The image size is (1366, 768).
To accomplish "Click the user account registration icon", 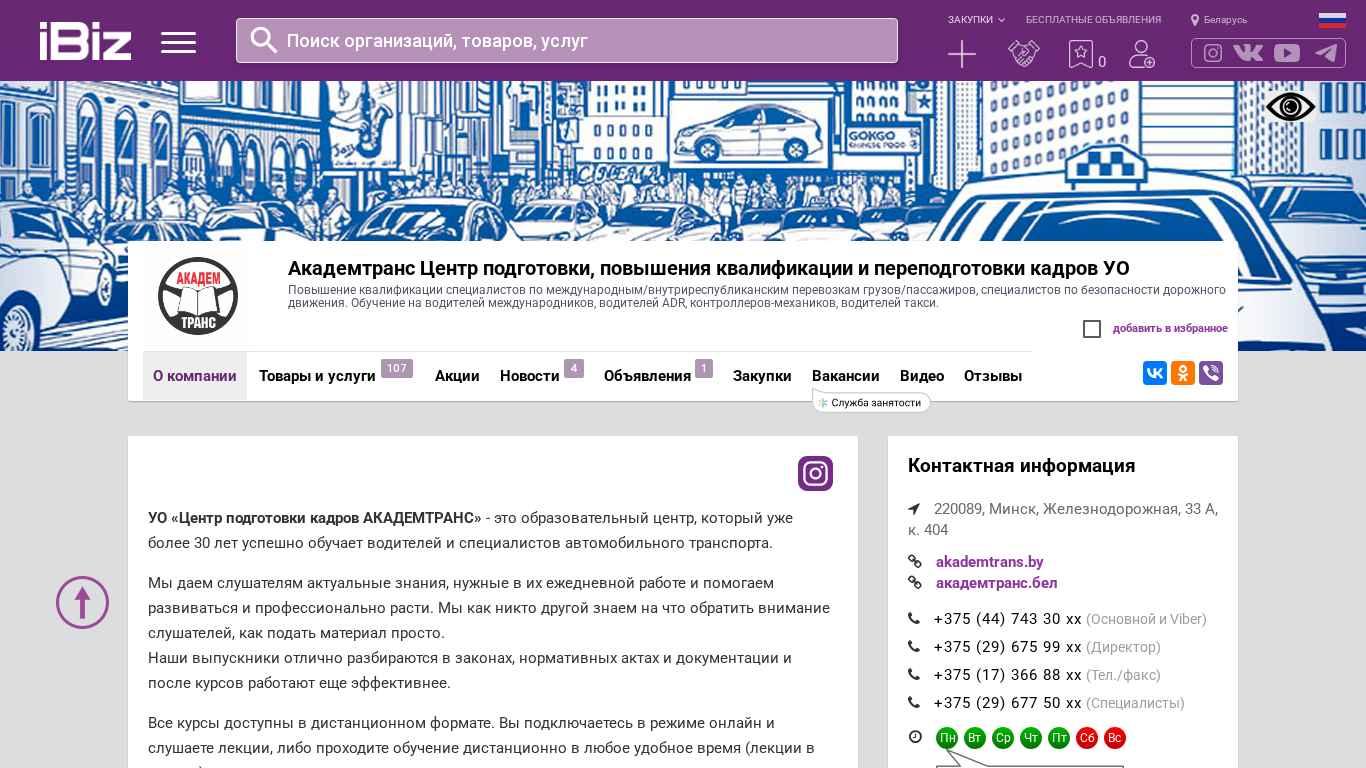I will tap(1141, 54).
